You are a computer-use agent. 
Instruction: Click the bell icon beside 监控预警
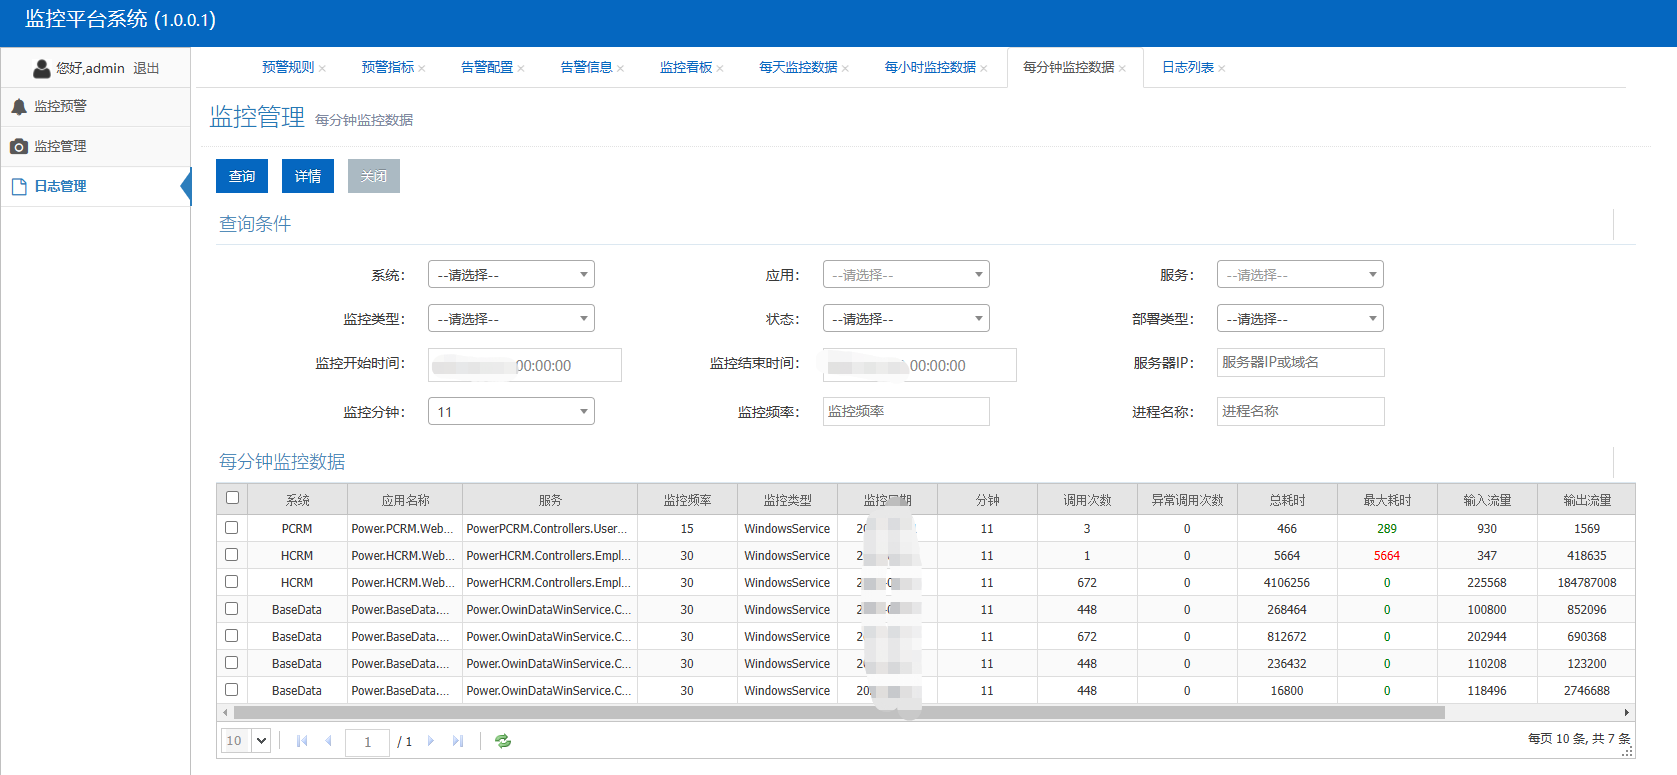click(19, 106)
